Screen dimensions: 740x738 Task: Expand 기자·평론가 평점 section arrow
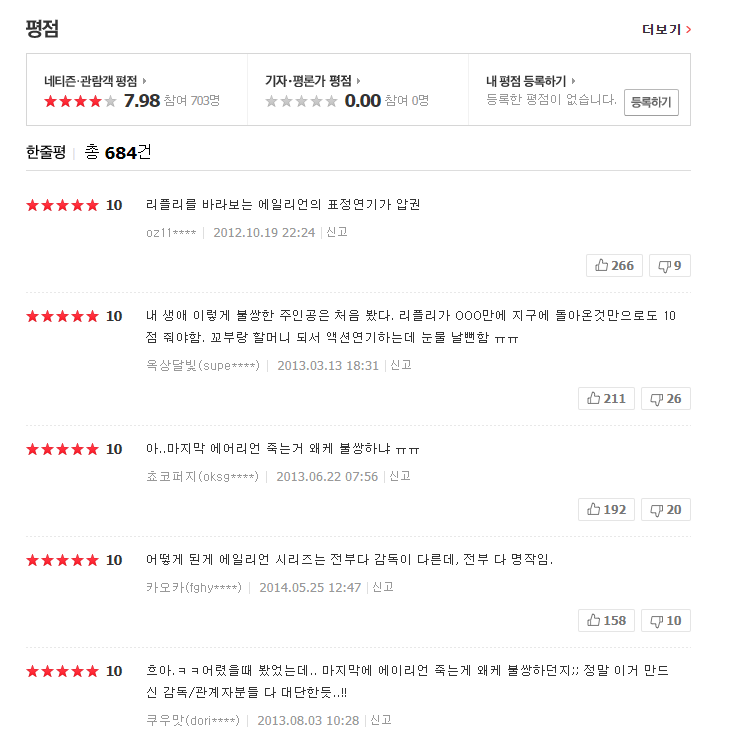[358, 81]
